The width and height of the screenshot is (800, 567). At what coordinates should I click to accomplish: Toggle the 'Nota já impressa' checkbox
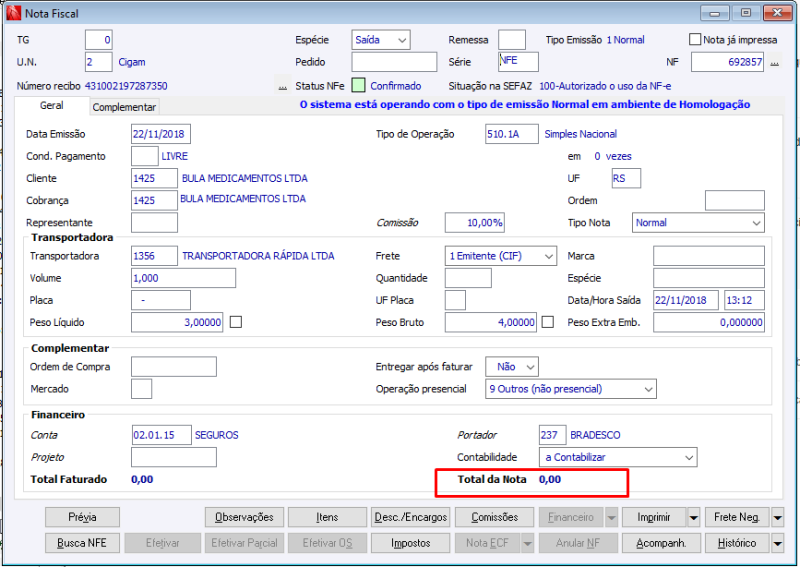695,39
